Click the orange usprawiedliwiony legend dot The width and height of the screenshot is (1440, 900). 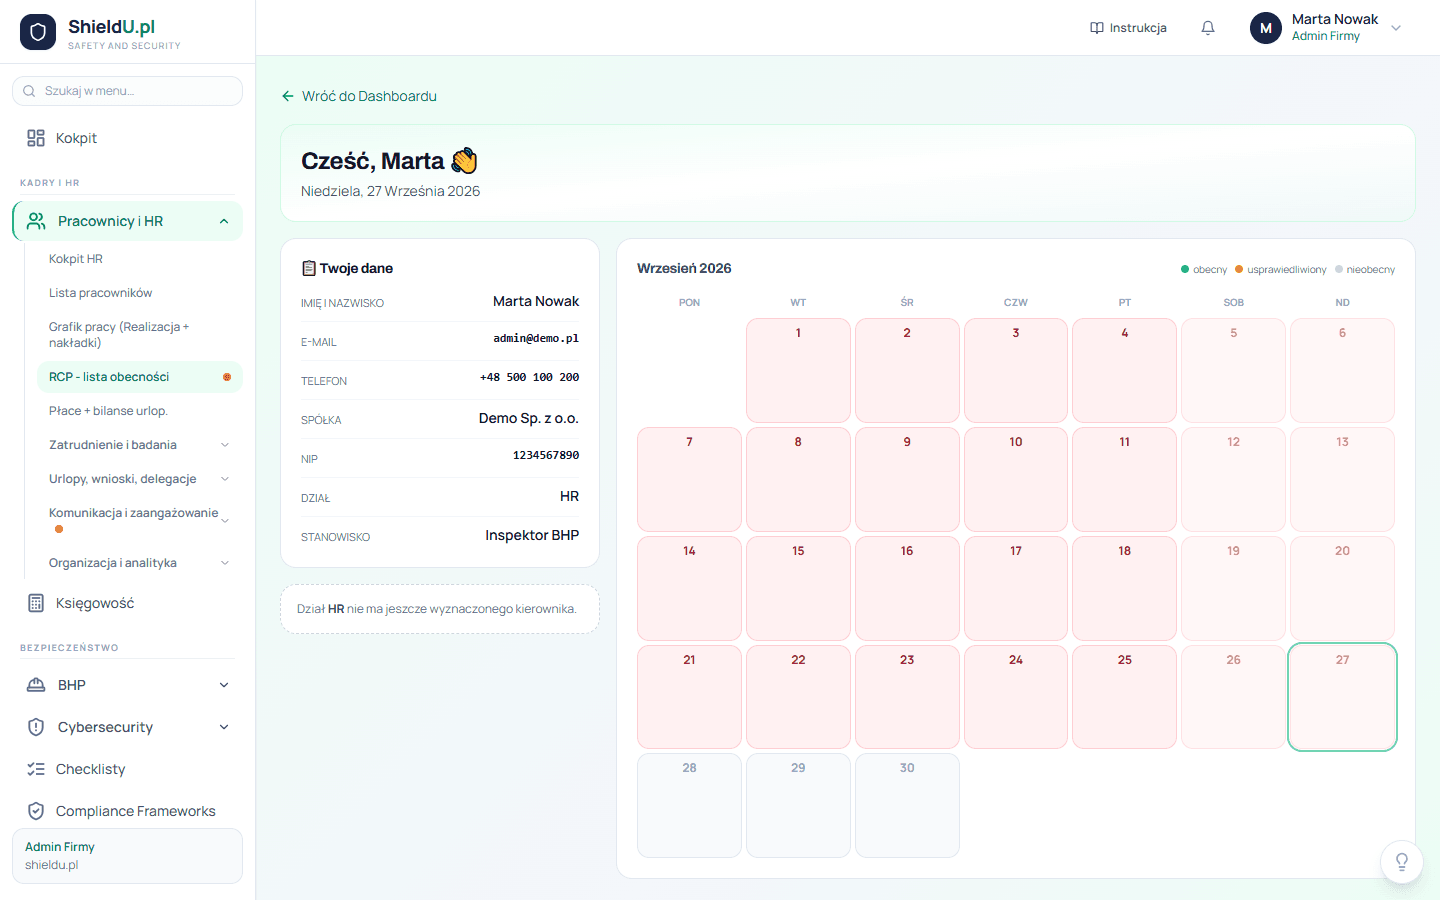(x=1239, y=269)
